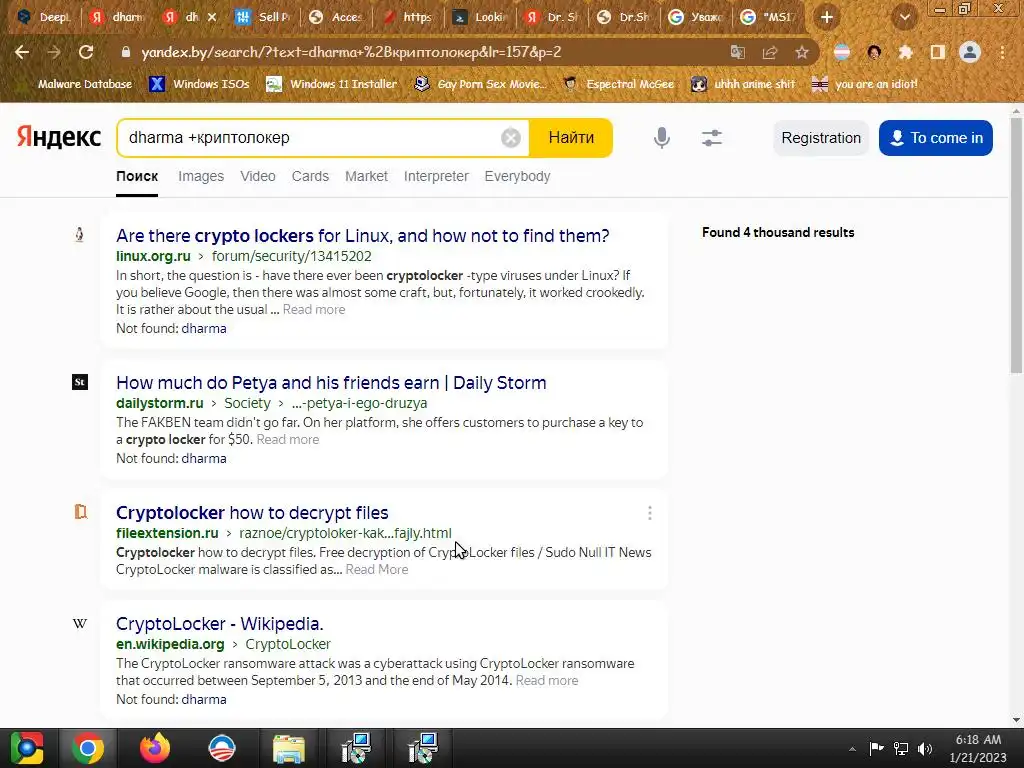Open How much do Petya result link
Image resolution: width=1024 pixels, height=768 pixels.
pyautogui.click(x=331, y=383)
